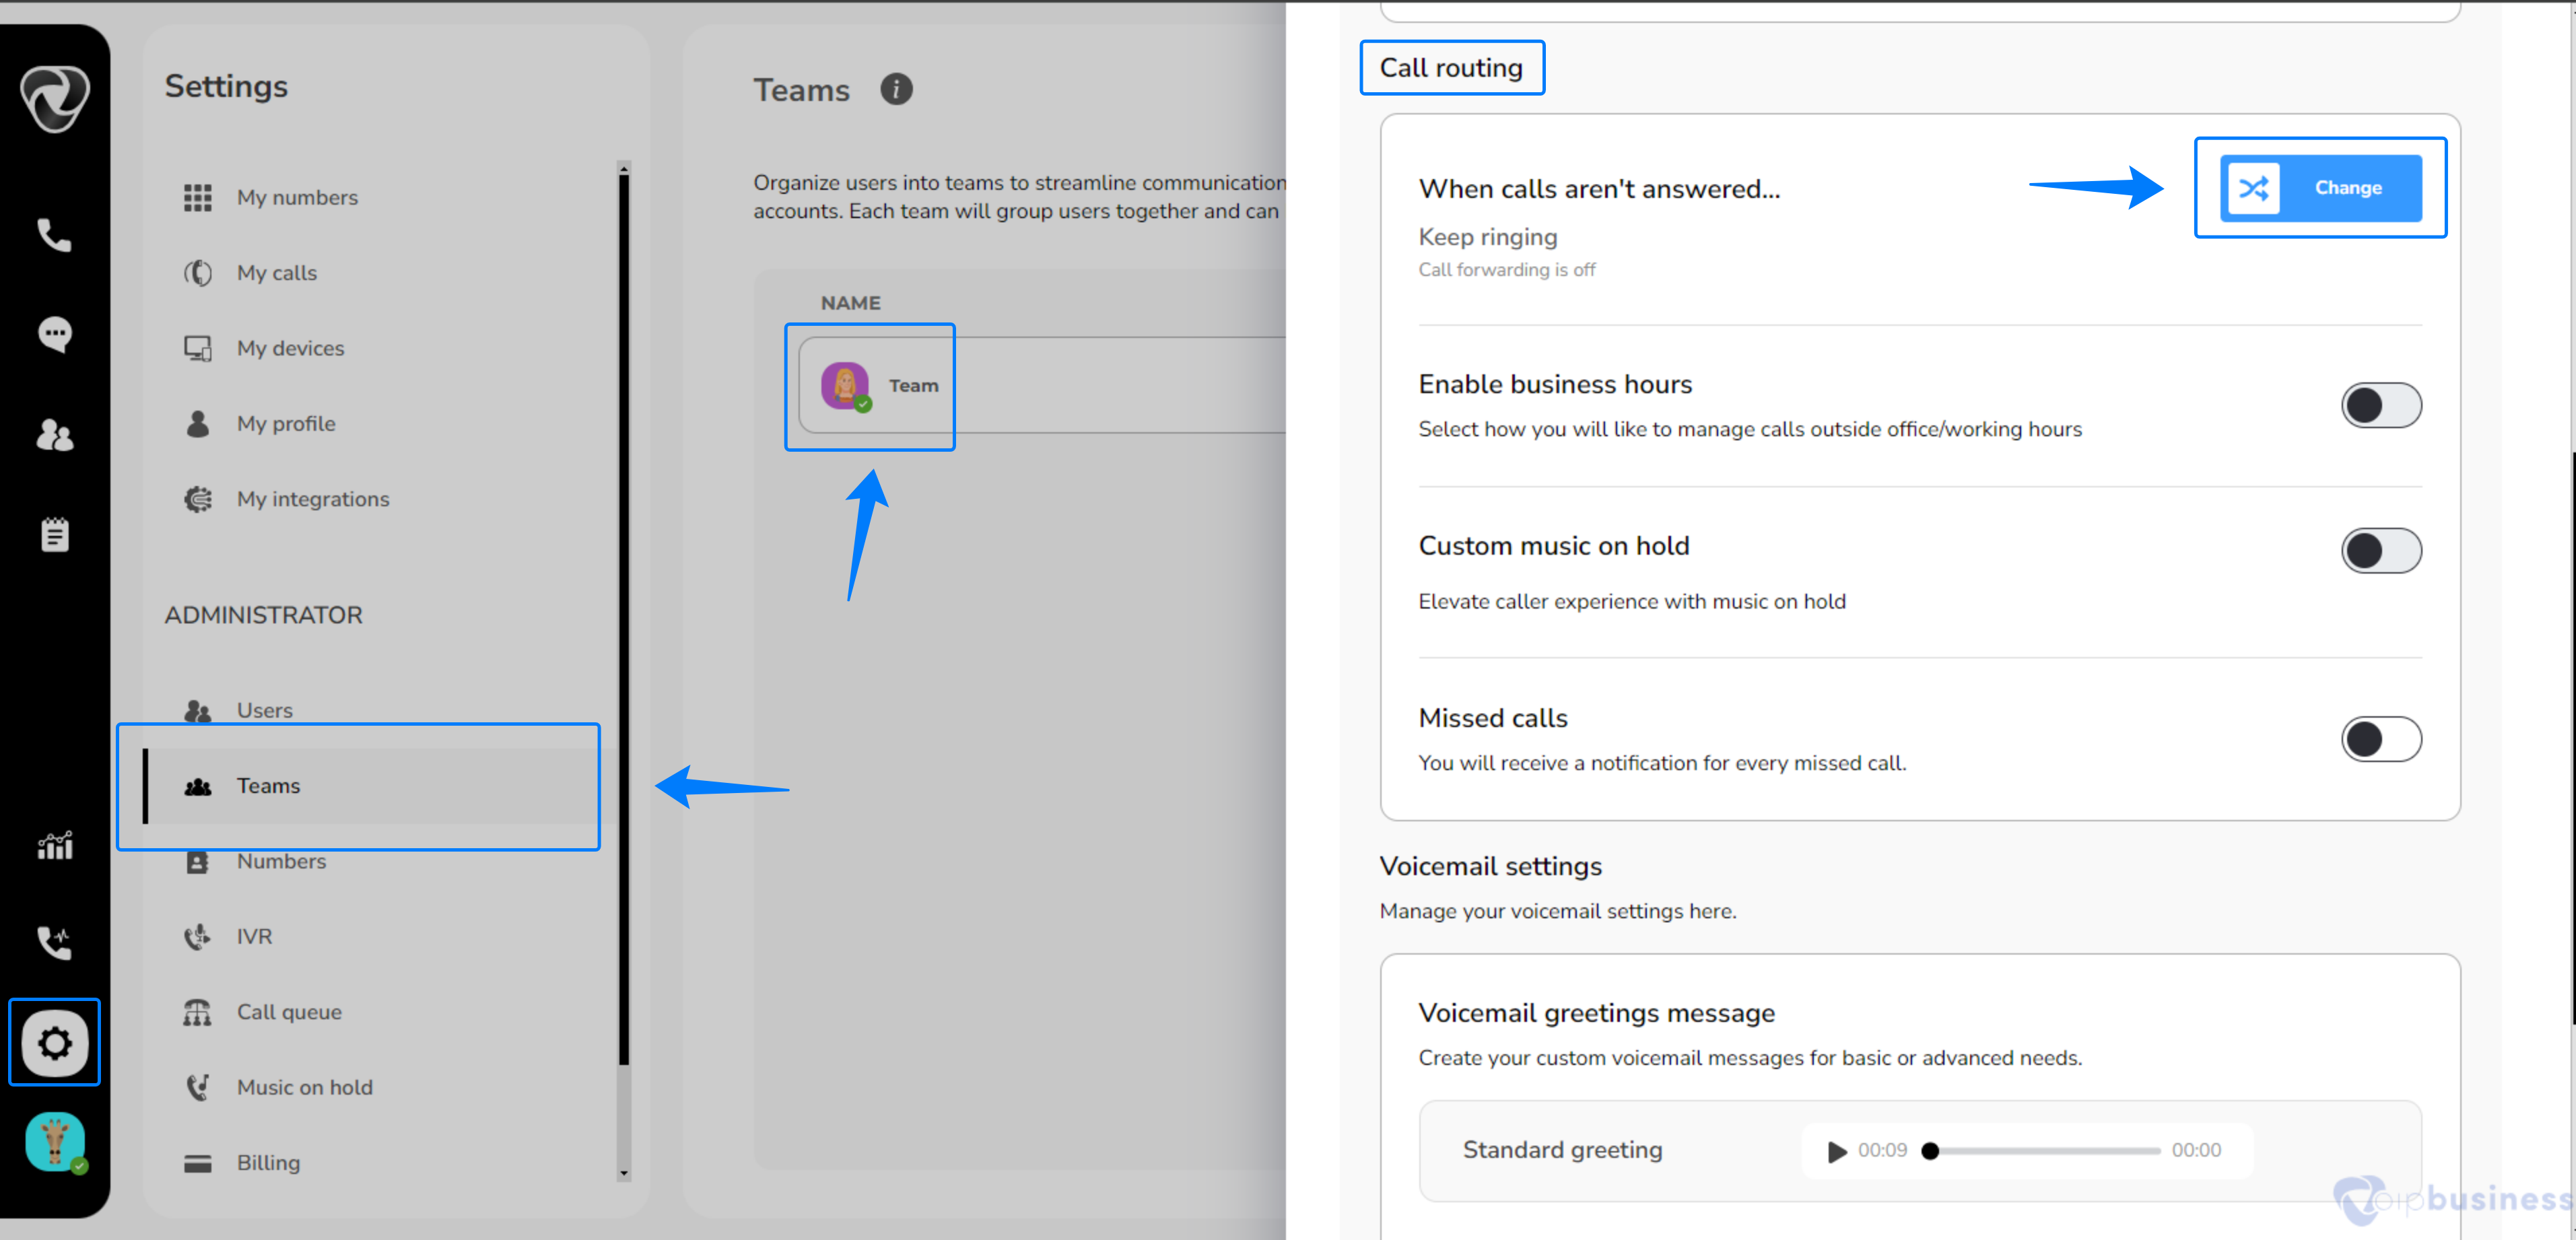Viewport: 2576px width, 1240px height.
Task: Open the chat messages icon in sidebar
Action: tap(54, 334)
